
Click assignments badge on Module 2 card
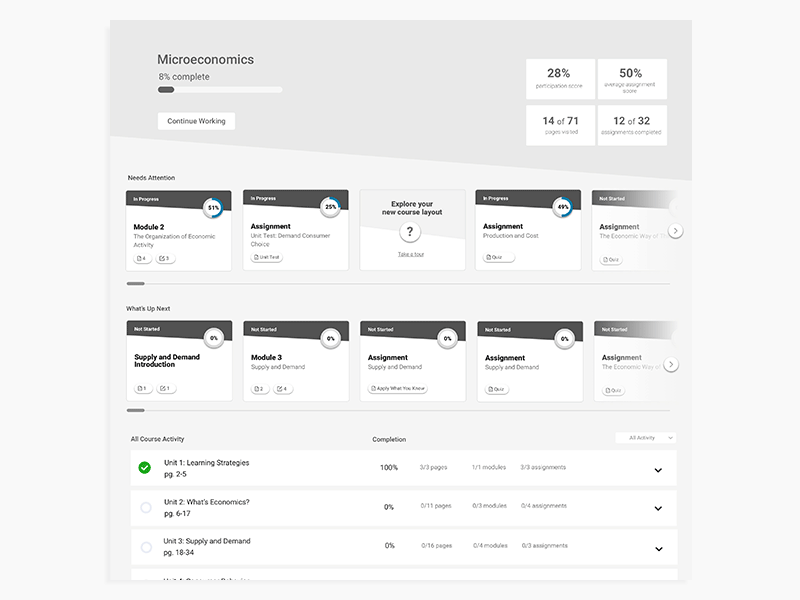[x=164, y=259]
